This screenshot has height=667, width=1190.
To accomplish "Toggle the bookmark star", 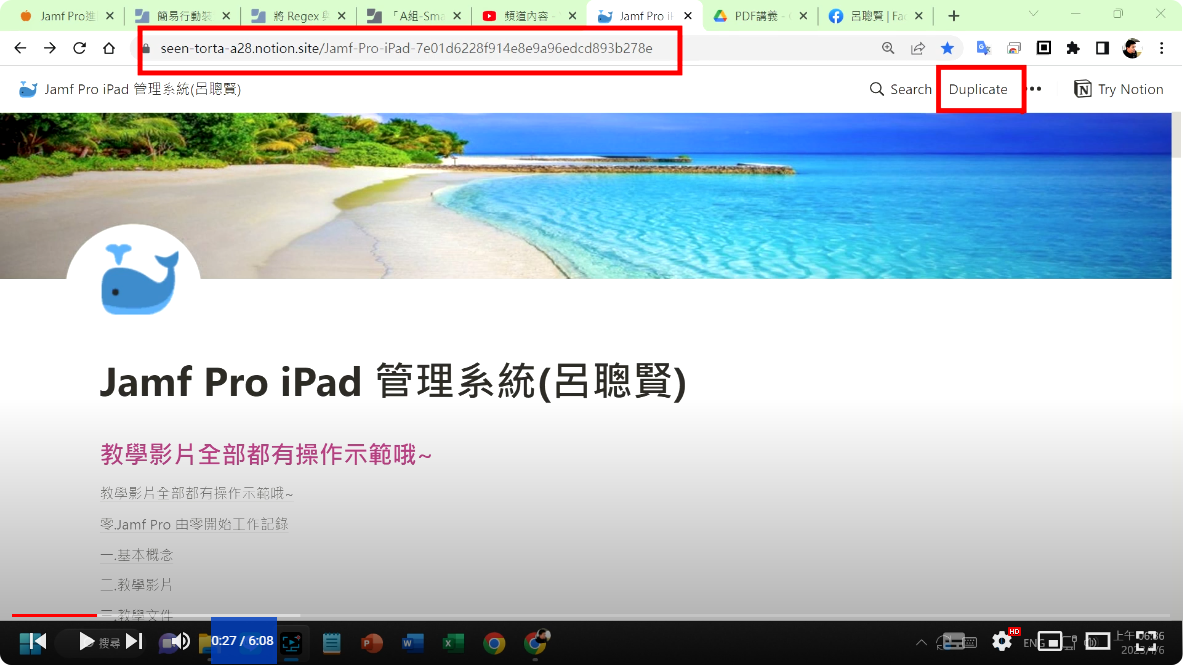I will click(948, 49).
